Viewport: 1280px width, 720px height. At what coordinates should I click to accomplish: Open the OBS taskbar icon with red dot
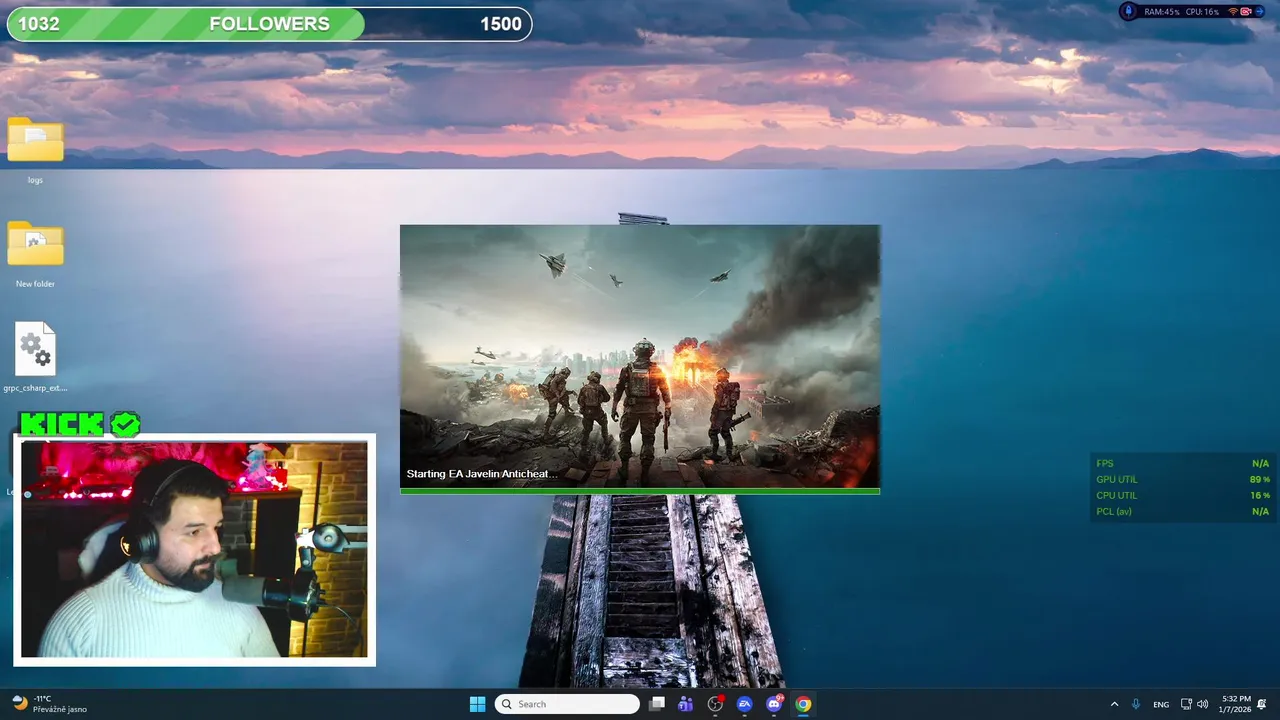(715, 704)
